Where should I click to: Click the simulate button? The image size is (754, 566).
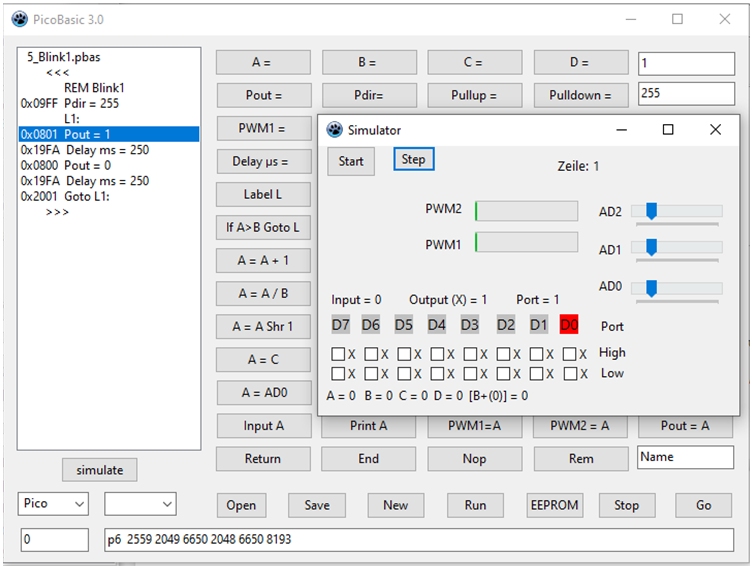coord(100,470)
